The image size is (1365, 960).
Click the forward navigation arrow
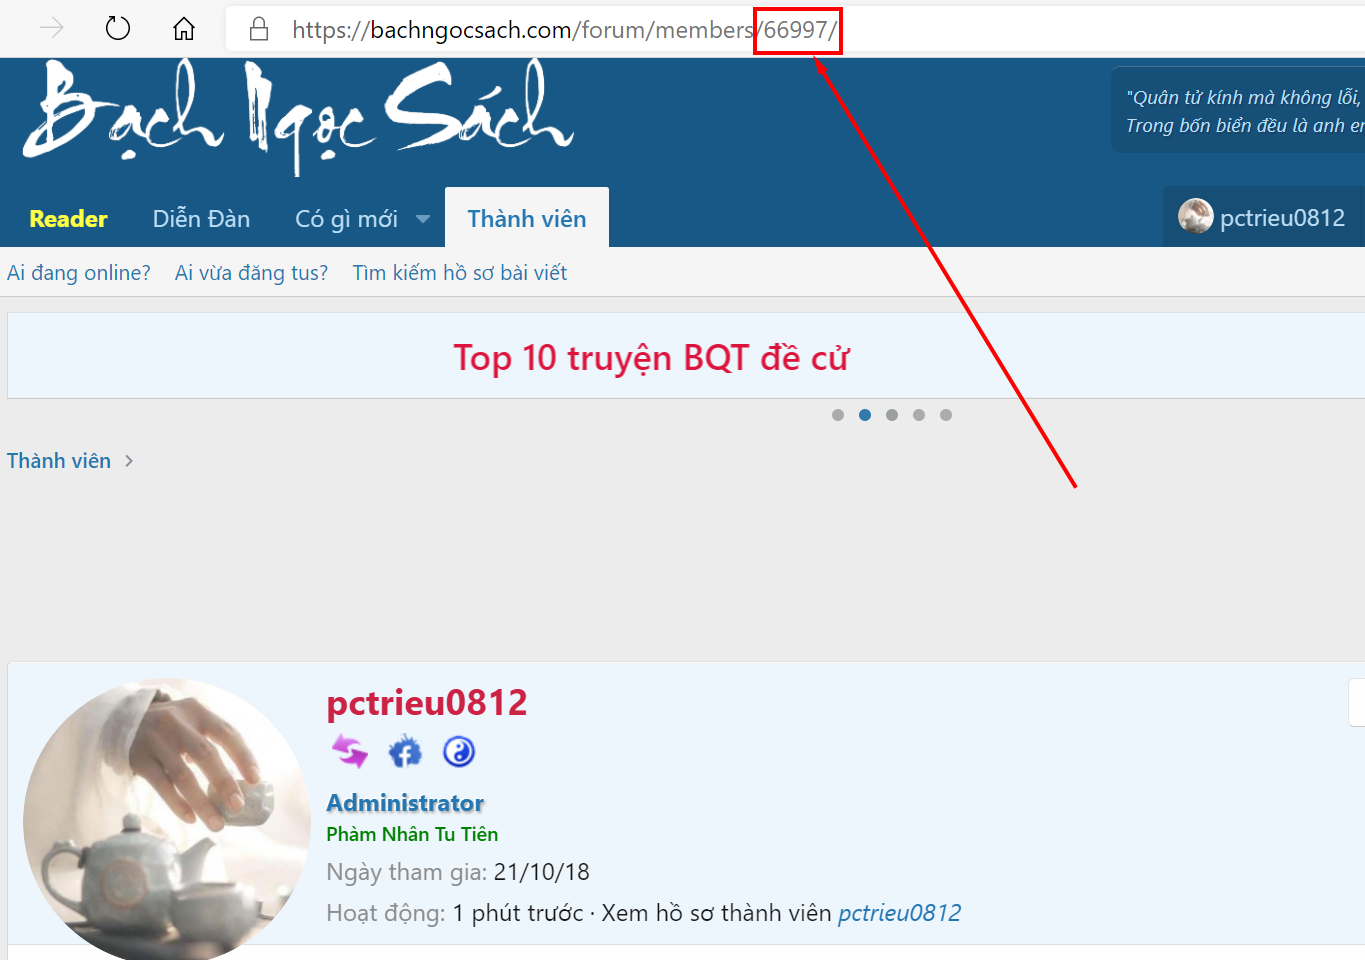(x=52, y=28)
